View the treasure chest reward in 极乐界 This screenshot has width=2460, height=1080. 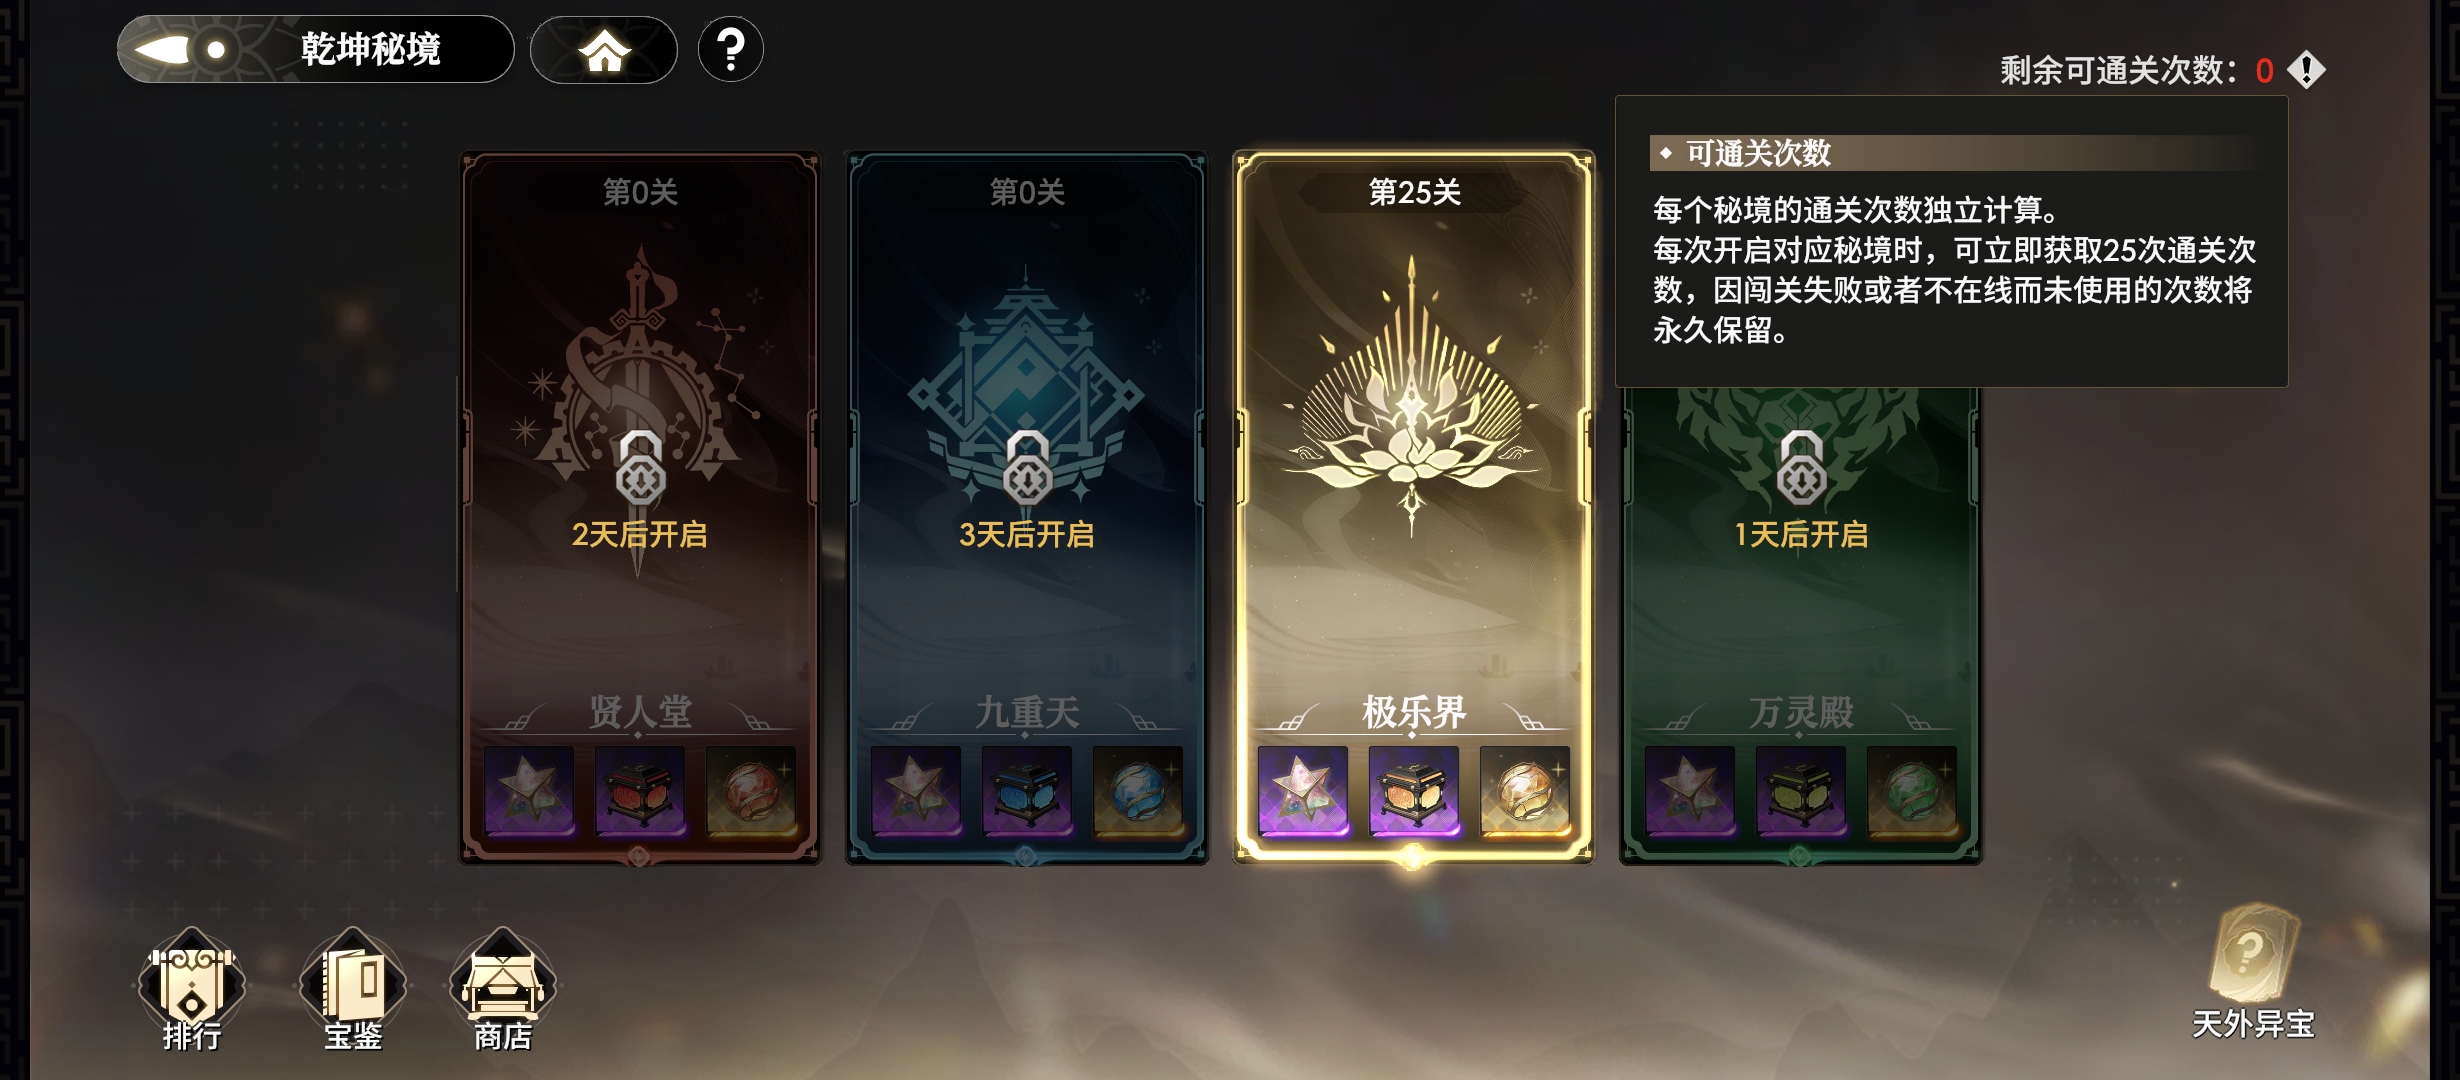click(x=1413, y=791)
